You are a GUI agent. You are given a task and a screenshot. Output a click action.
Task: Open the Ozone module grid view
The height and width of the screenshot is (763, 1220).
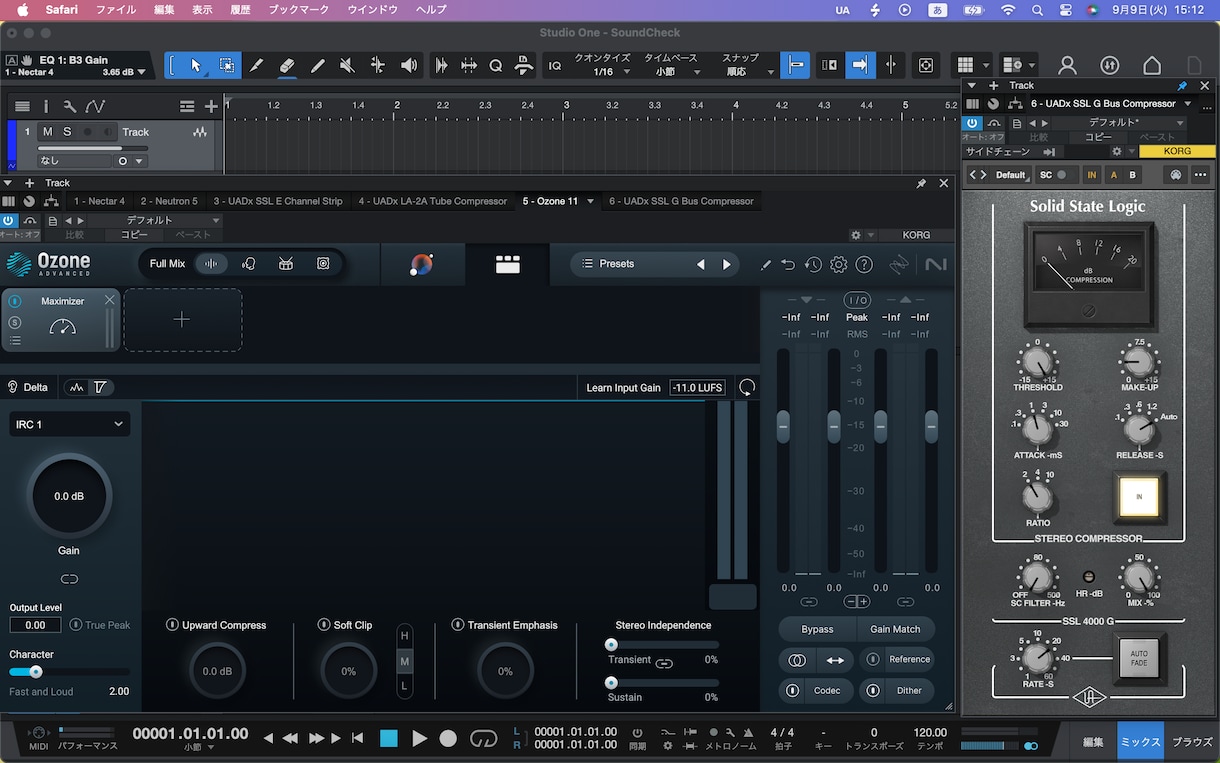[x=508, y=264]
